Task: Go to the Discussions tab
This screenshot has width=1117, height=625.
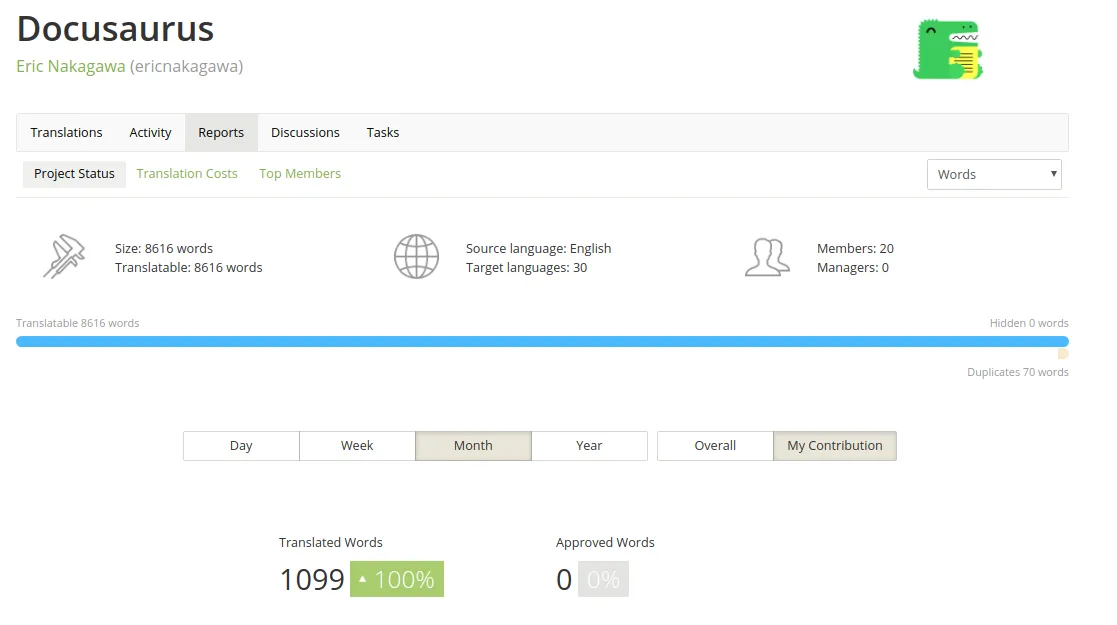Action: [305, 133]
